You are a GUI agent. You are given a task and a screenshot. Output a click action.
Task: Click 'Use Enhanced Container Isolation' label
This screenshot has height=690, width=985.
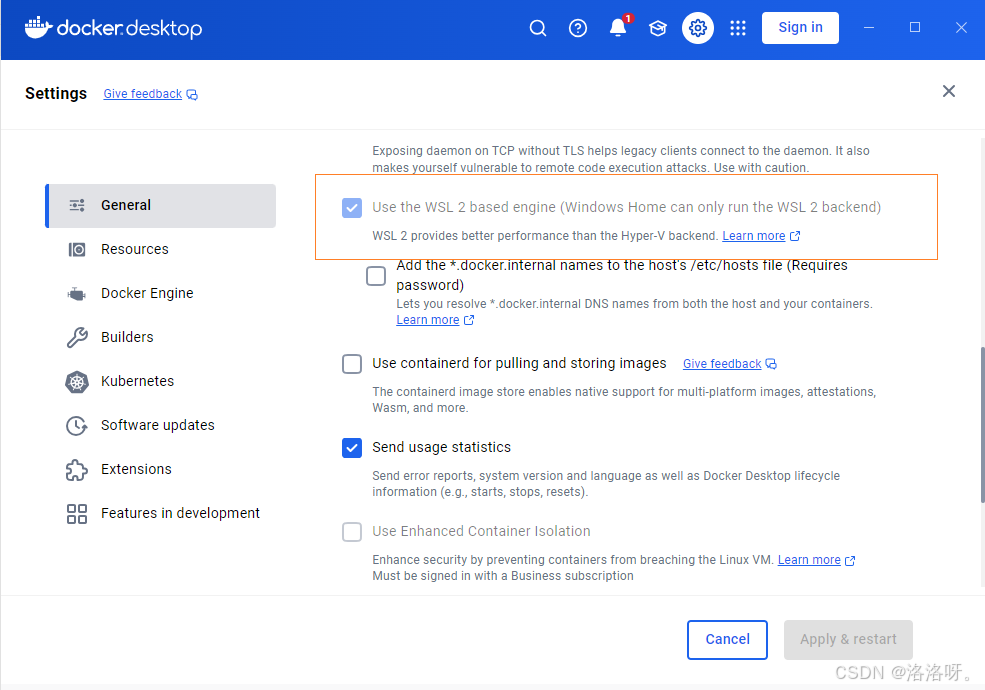coord(481,532)
